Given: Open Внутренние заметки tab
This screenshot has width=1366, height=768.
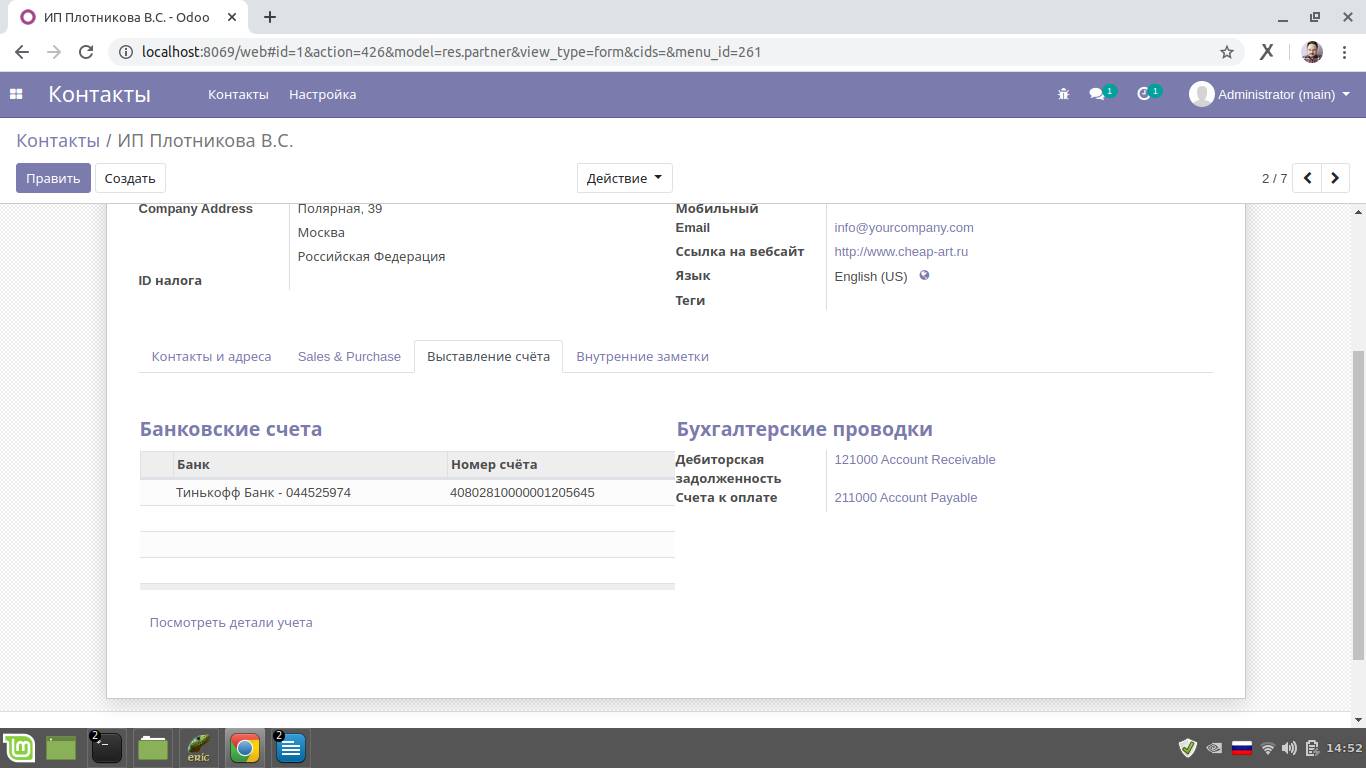Looking at the screenshot, I should pyautogui.click(x=642, y=357).
